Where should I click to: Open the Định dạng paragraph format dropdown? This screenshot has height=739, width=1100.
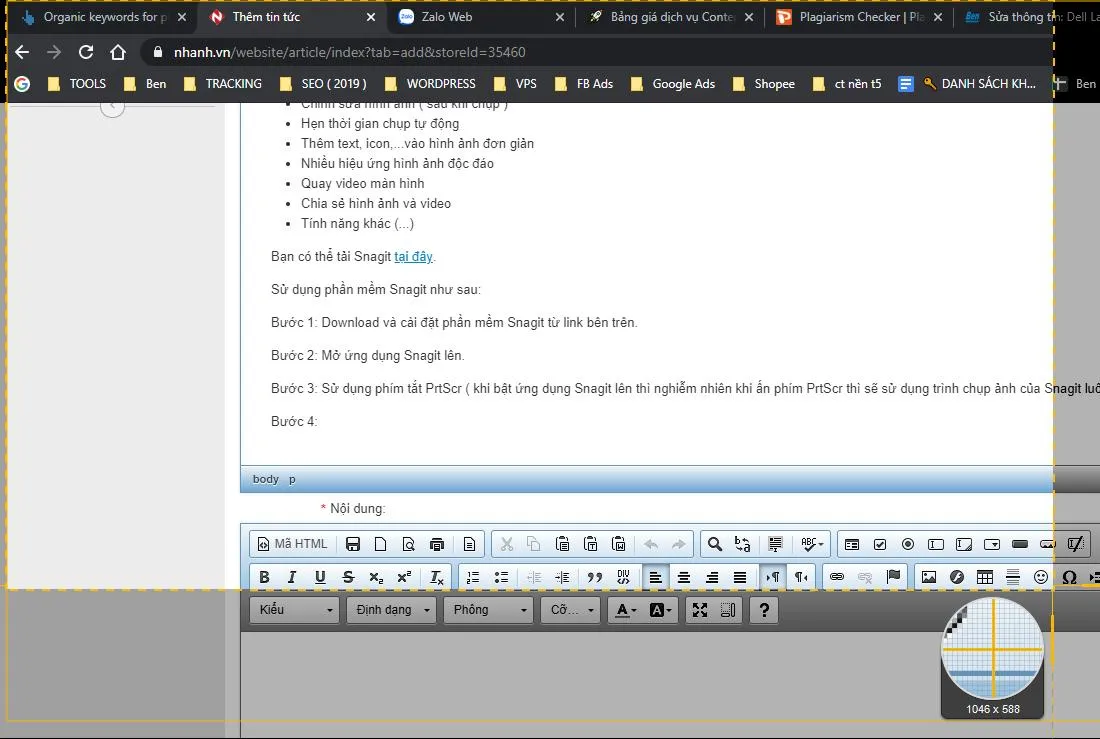(390, 609)
